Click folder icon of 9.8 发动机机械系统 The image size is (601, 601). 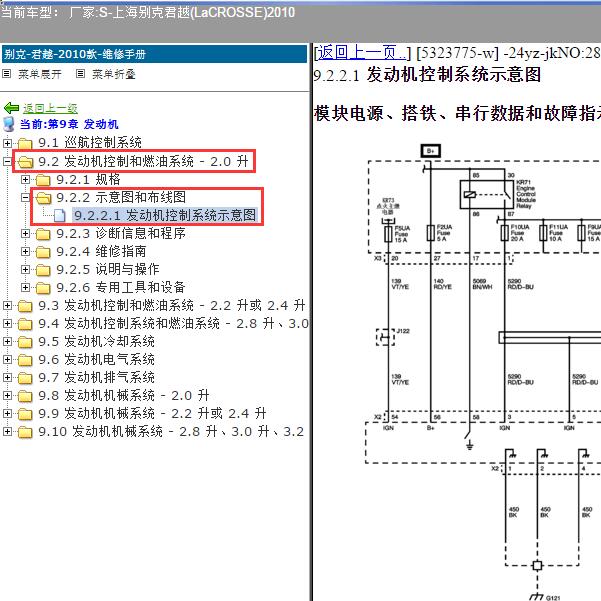[25, 396]
